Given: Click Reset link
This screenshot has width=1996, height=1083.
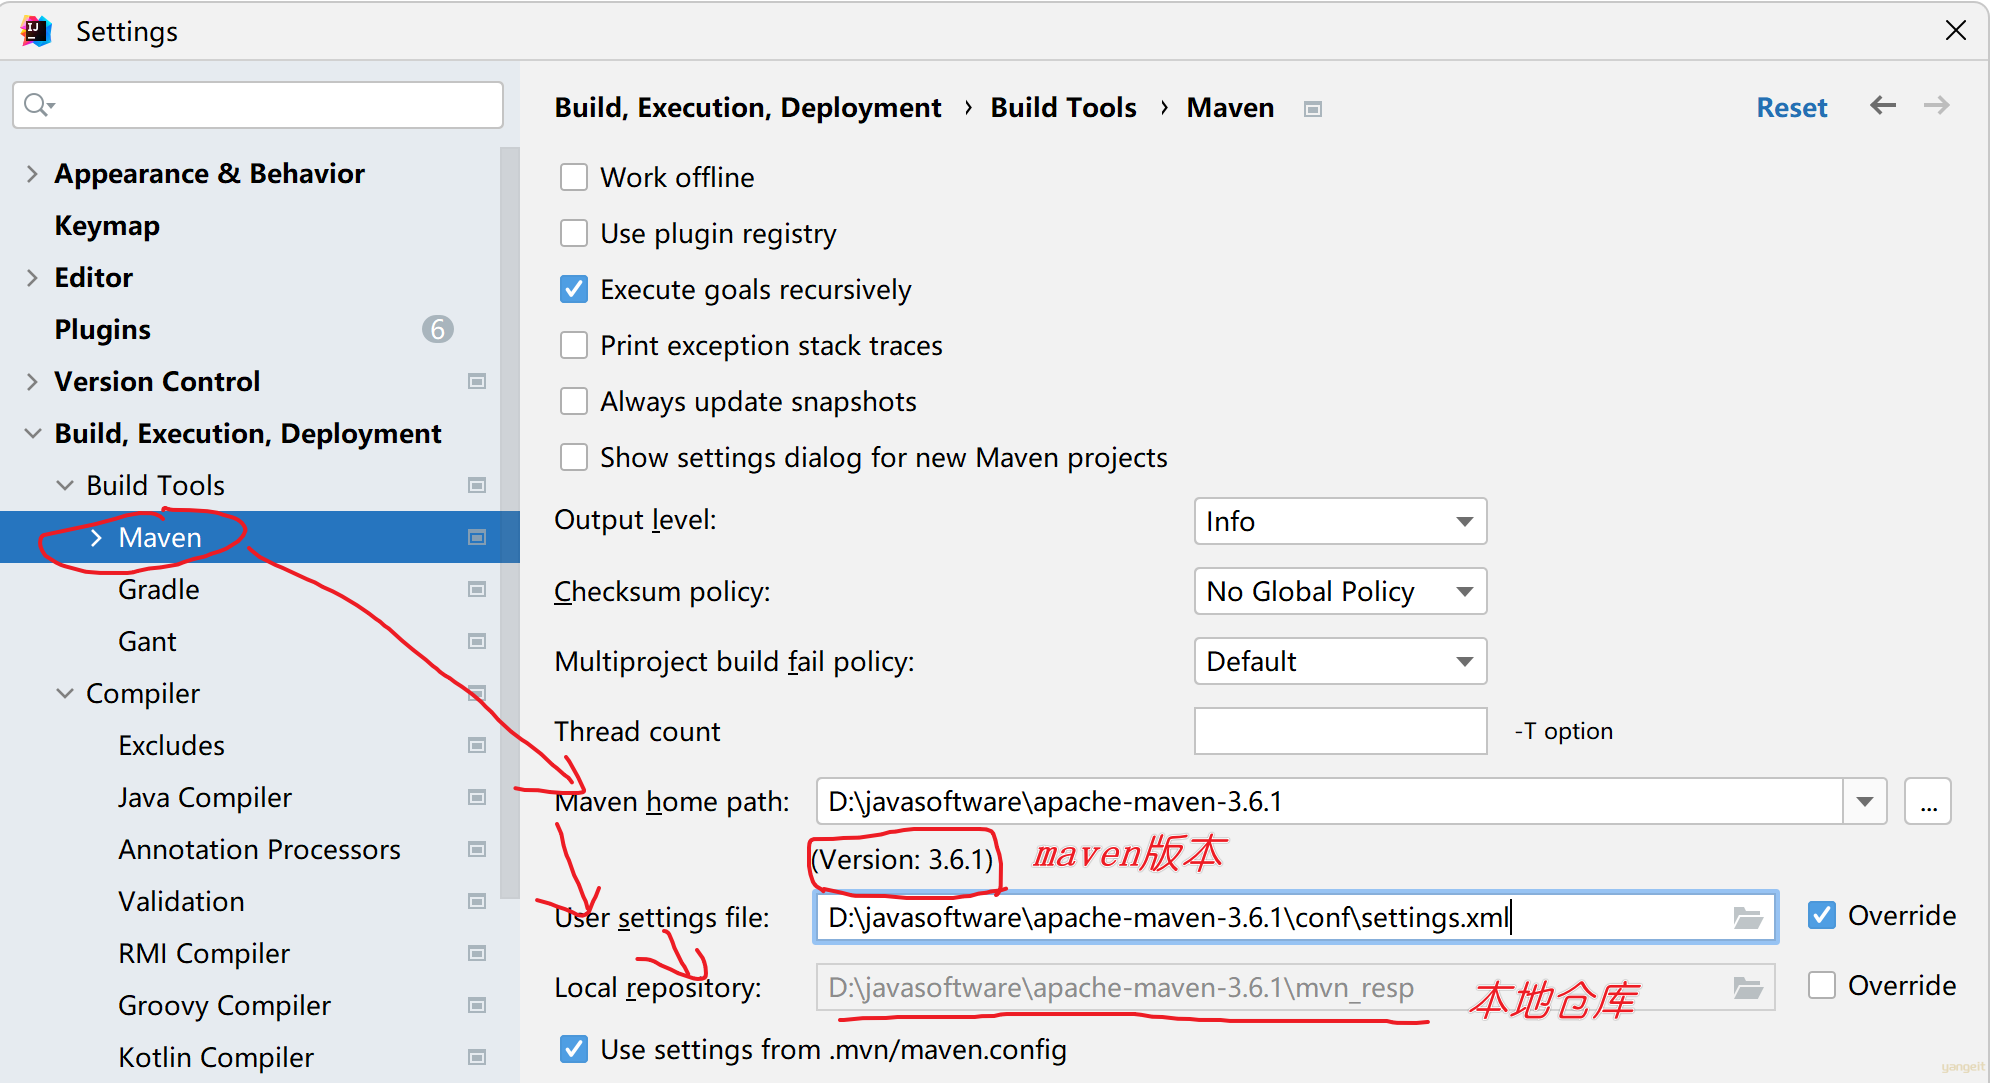Looking at the screenshot, I should [1791, 107].
